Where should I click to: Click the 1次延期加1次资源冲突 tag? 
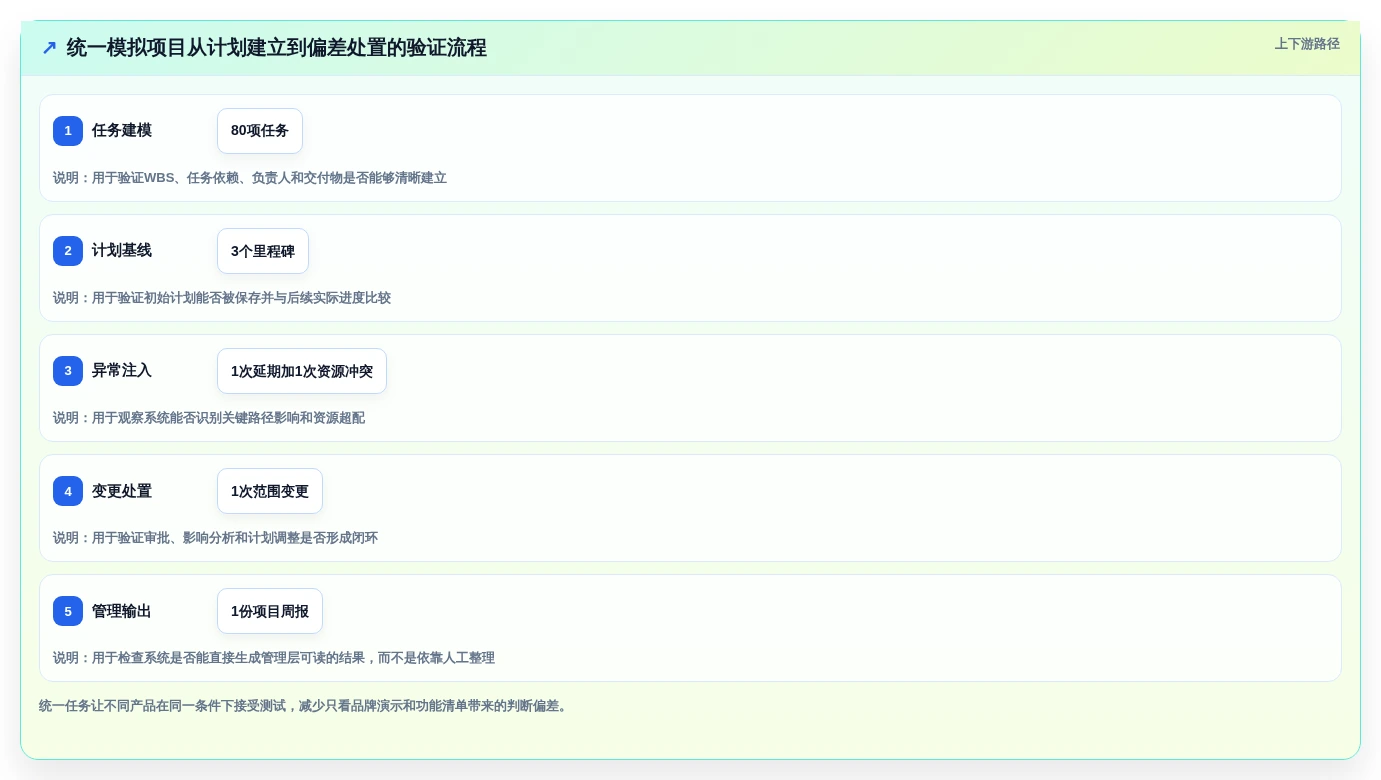click(302, 371)
